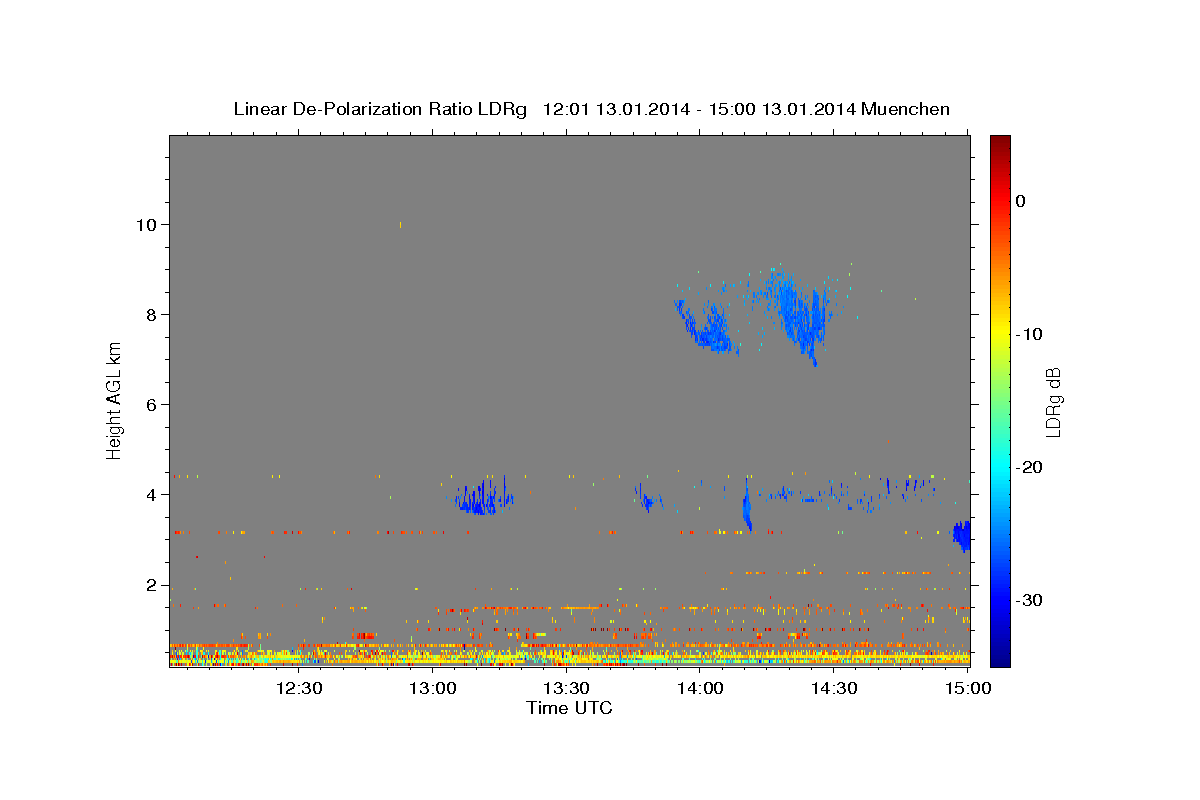The width and height of the screenshot is (1200, 800).
Task: Select the 'Muenchen' location text in the title
Action: 906,109
